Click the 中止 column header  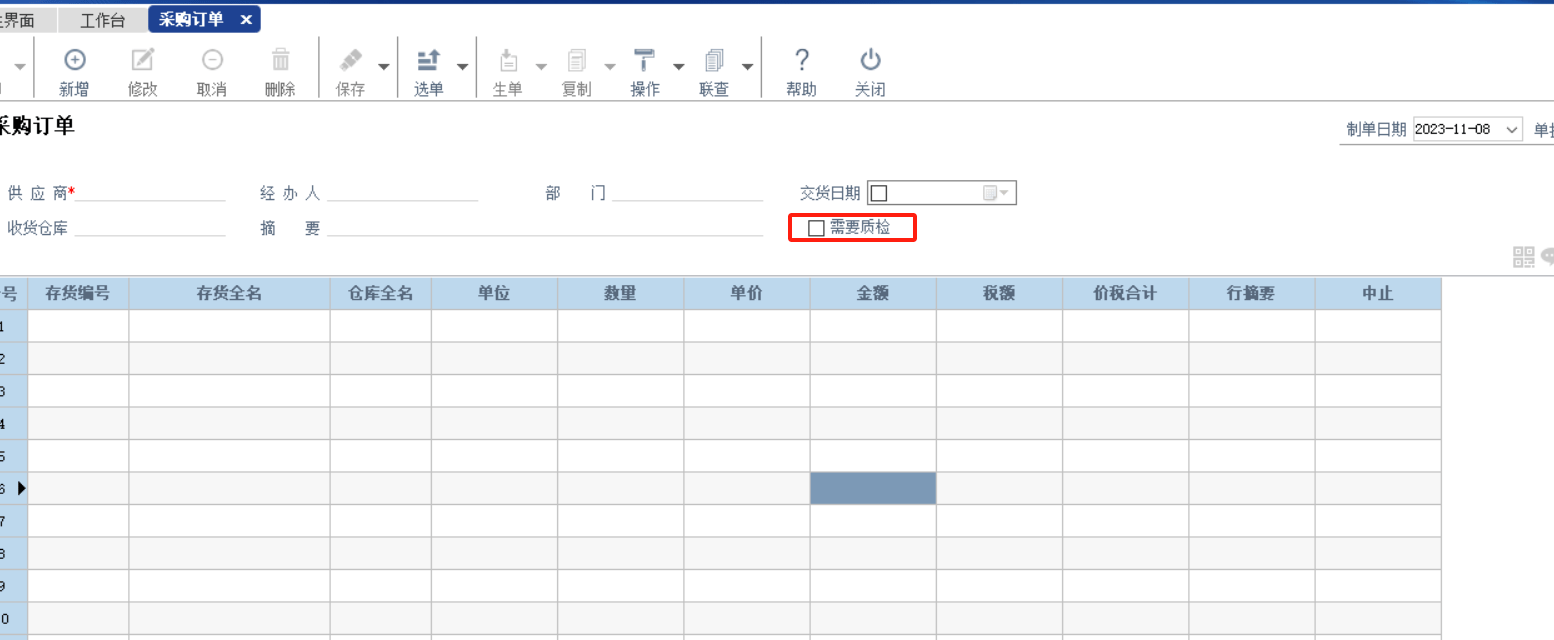tap(1378, 294)
